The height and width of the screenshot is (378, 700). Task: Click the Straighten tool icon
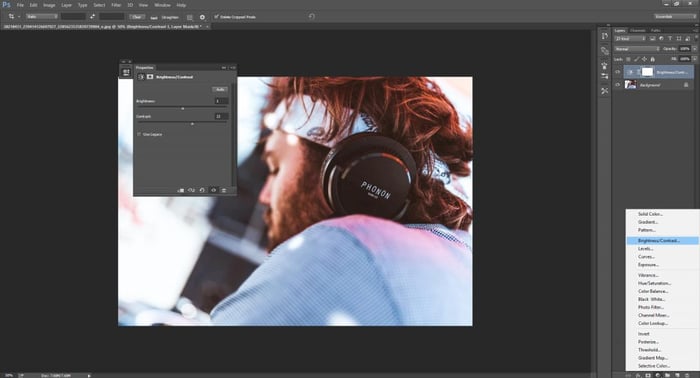pyautogui.click(x=154, y=17)
